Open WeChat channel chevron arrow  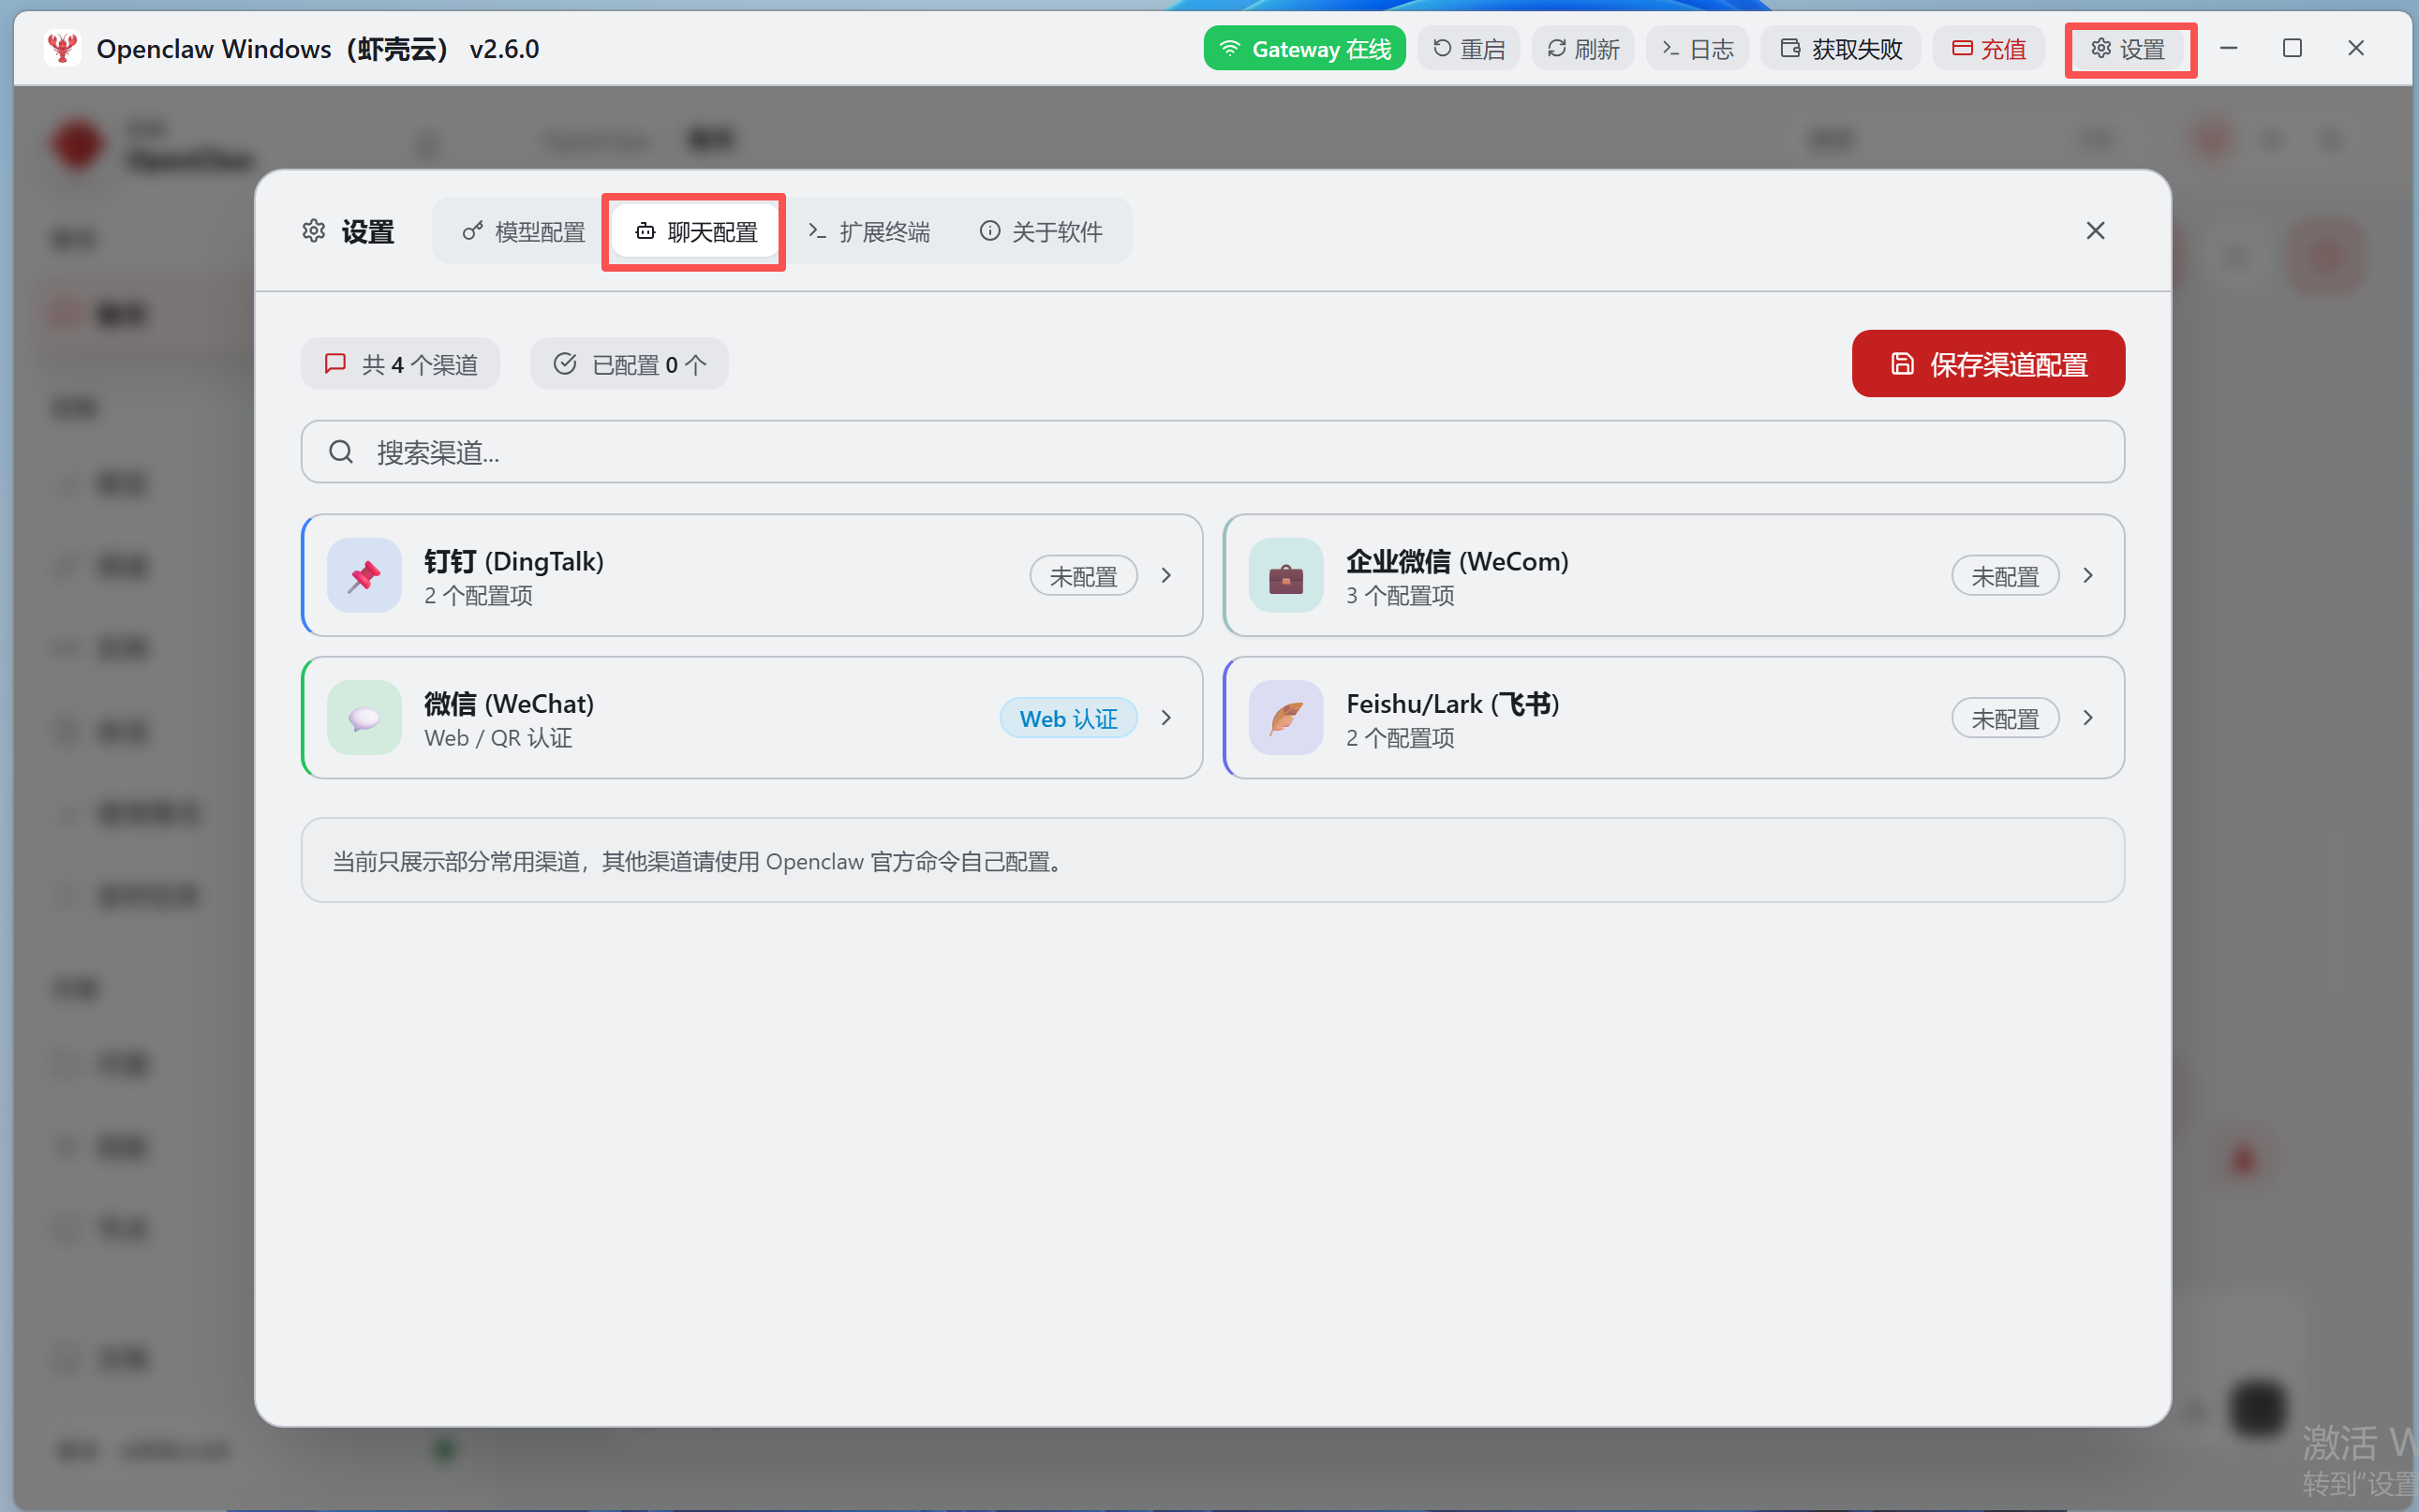pos(1166,718)
